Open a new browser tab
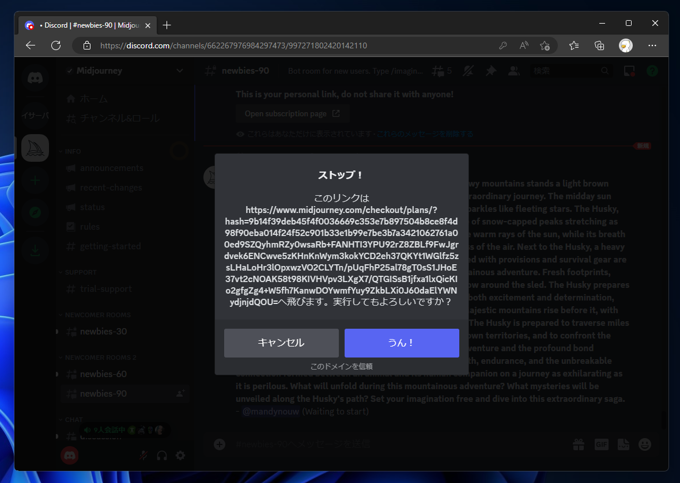 pos(167,25)
